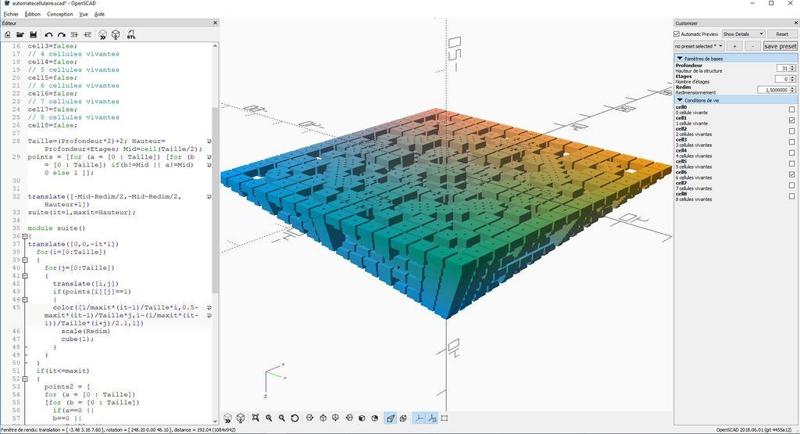
Task: Open the Vue menu
Action: click(84, 14)
